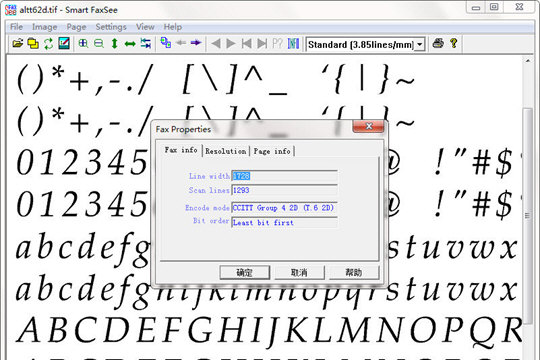Click the Bit order field

point(284,223)
